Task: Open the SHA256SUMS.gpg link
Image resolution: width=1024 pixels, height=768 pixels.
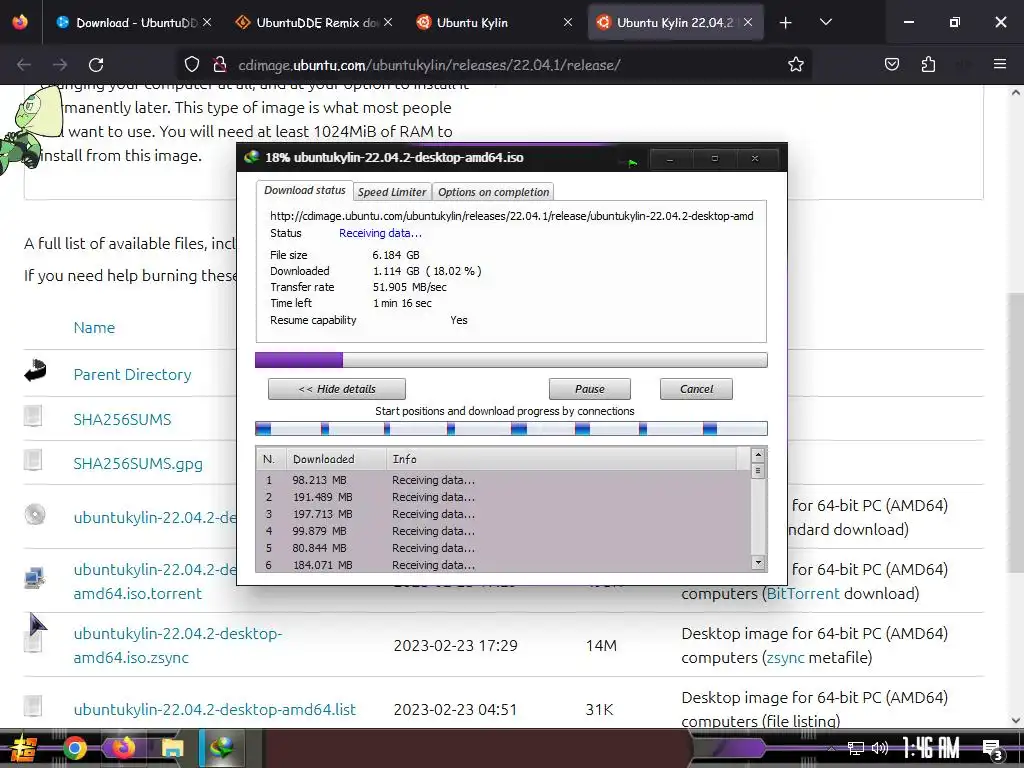Action: [138, 464]
